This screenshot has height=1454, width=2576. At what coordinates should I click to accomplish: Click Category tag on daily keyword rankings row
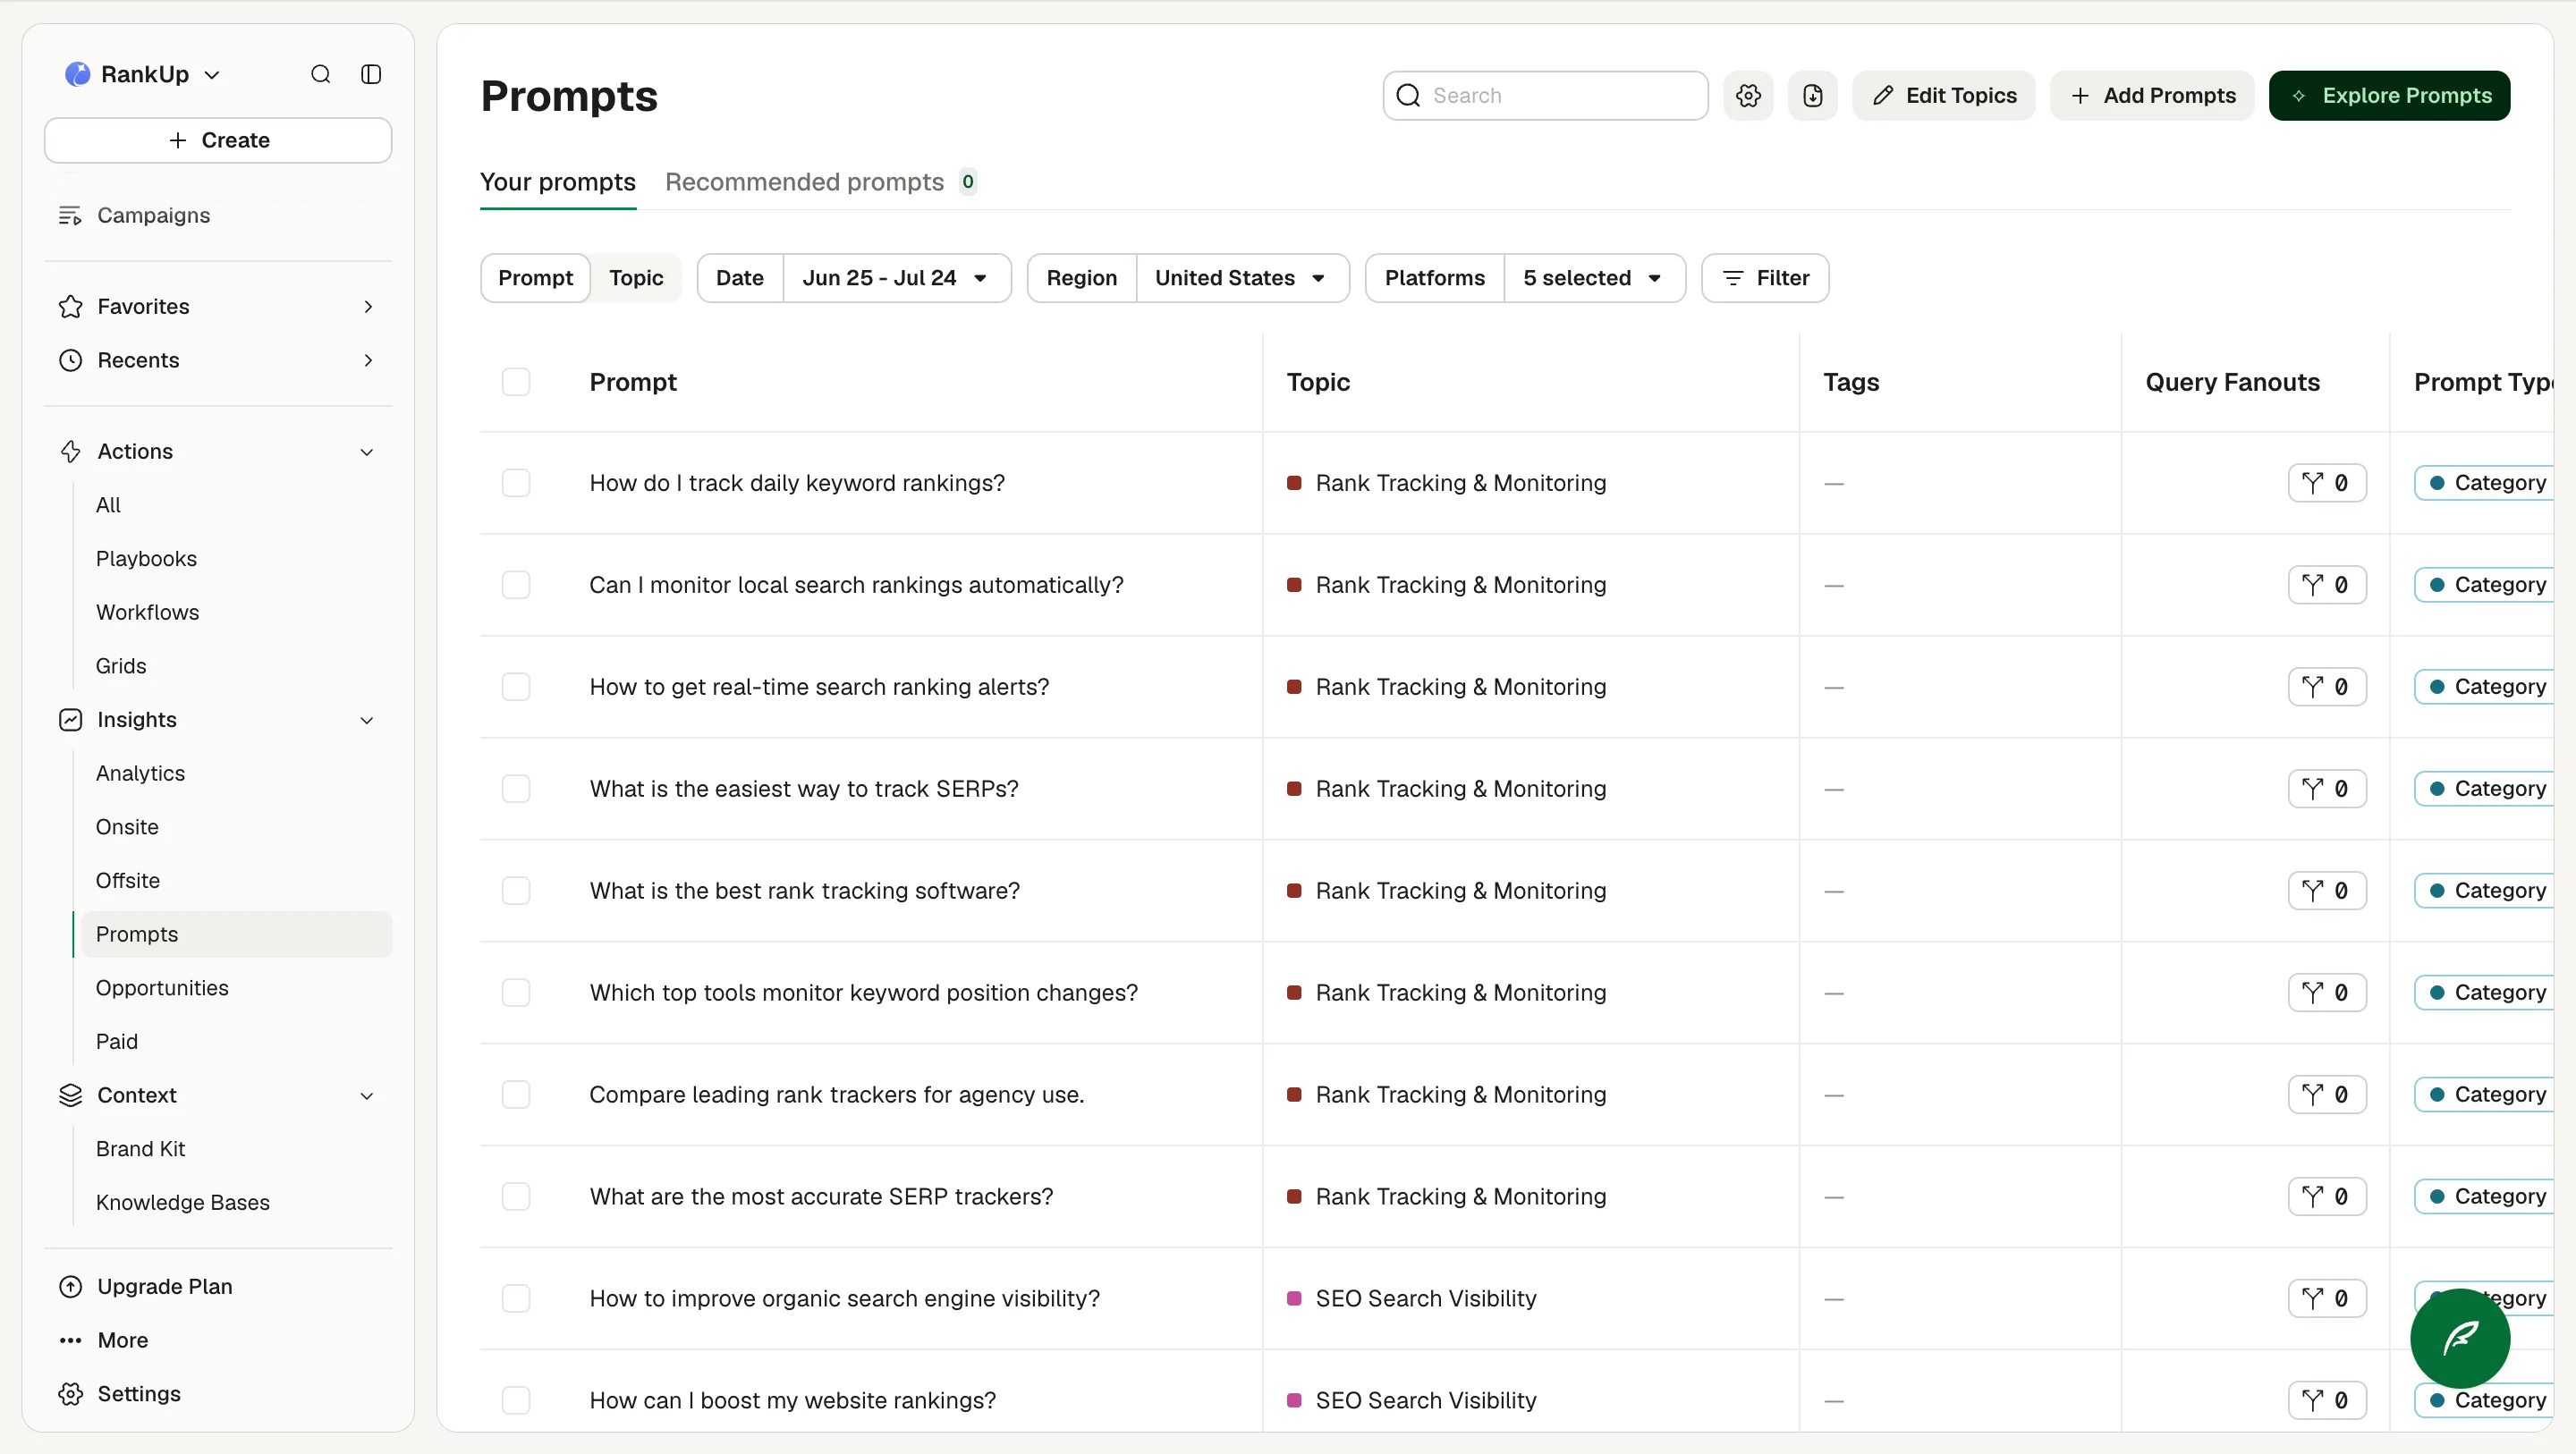pyautogui.click(x=2484, y=483)
